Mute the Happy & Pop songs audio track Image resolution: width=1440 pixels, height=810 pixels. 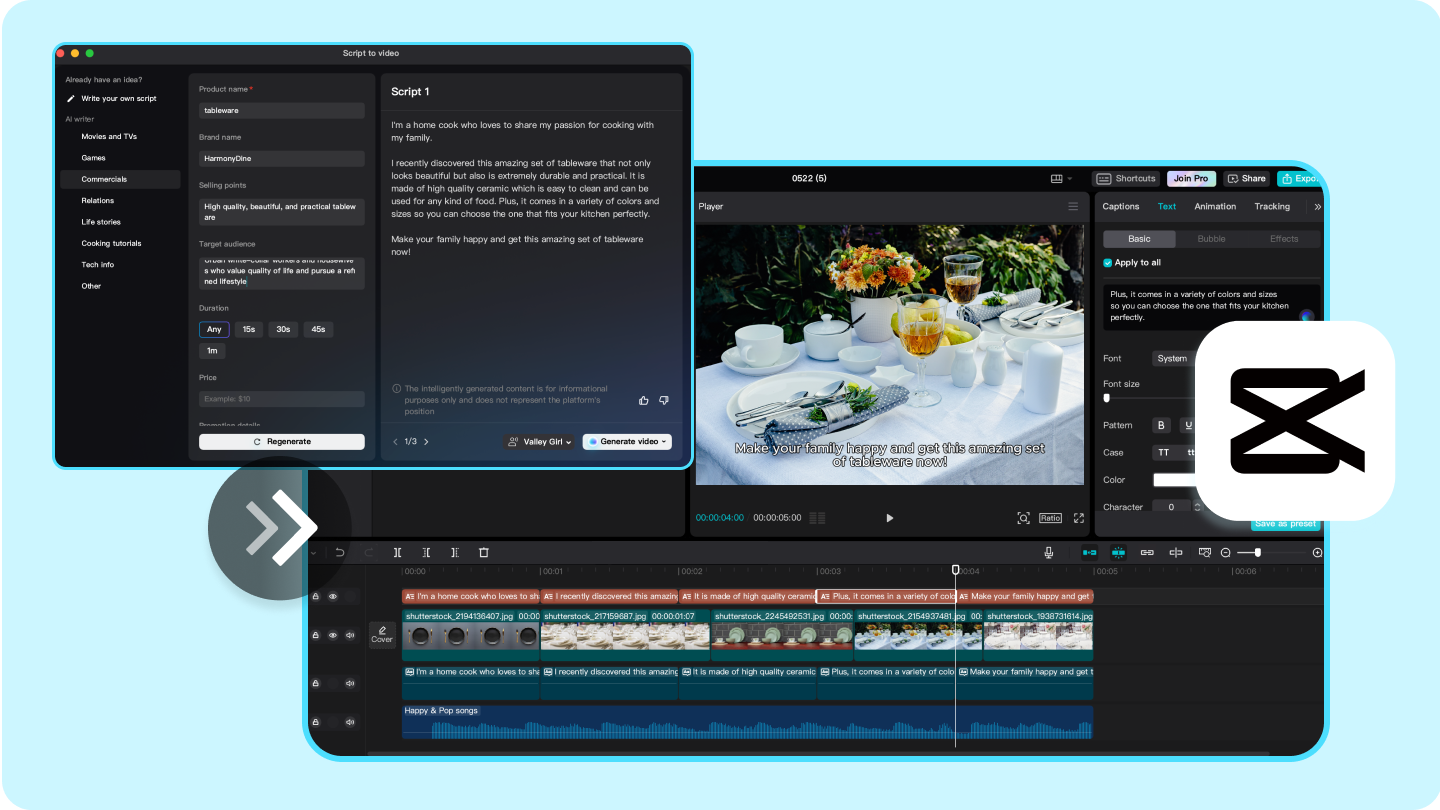coord(350,721)
